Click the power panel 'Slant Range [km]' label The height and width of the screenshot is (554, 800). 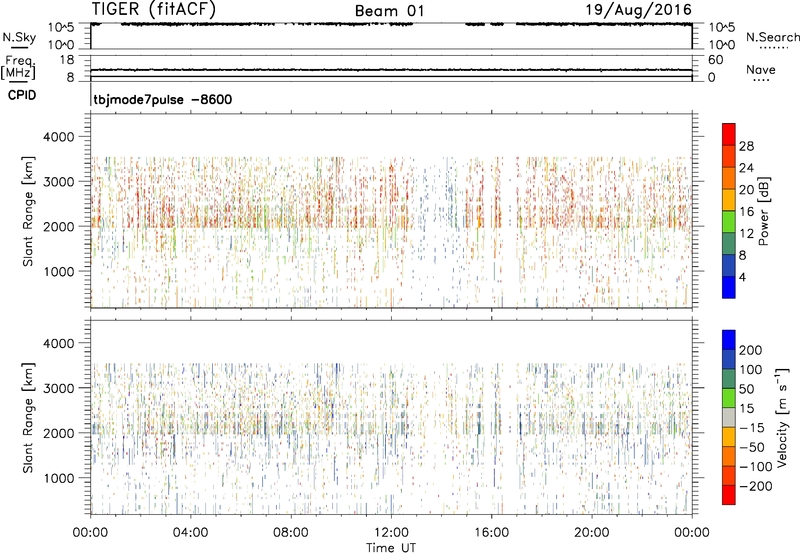click(28, 211)
